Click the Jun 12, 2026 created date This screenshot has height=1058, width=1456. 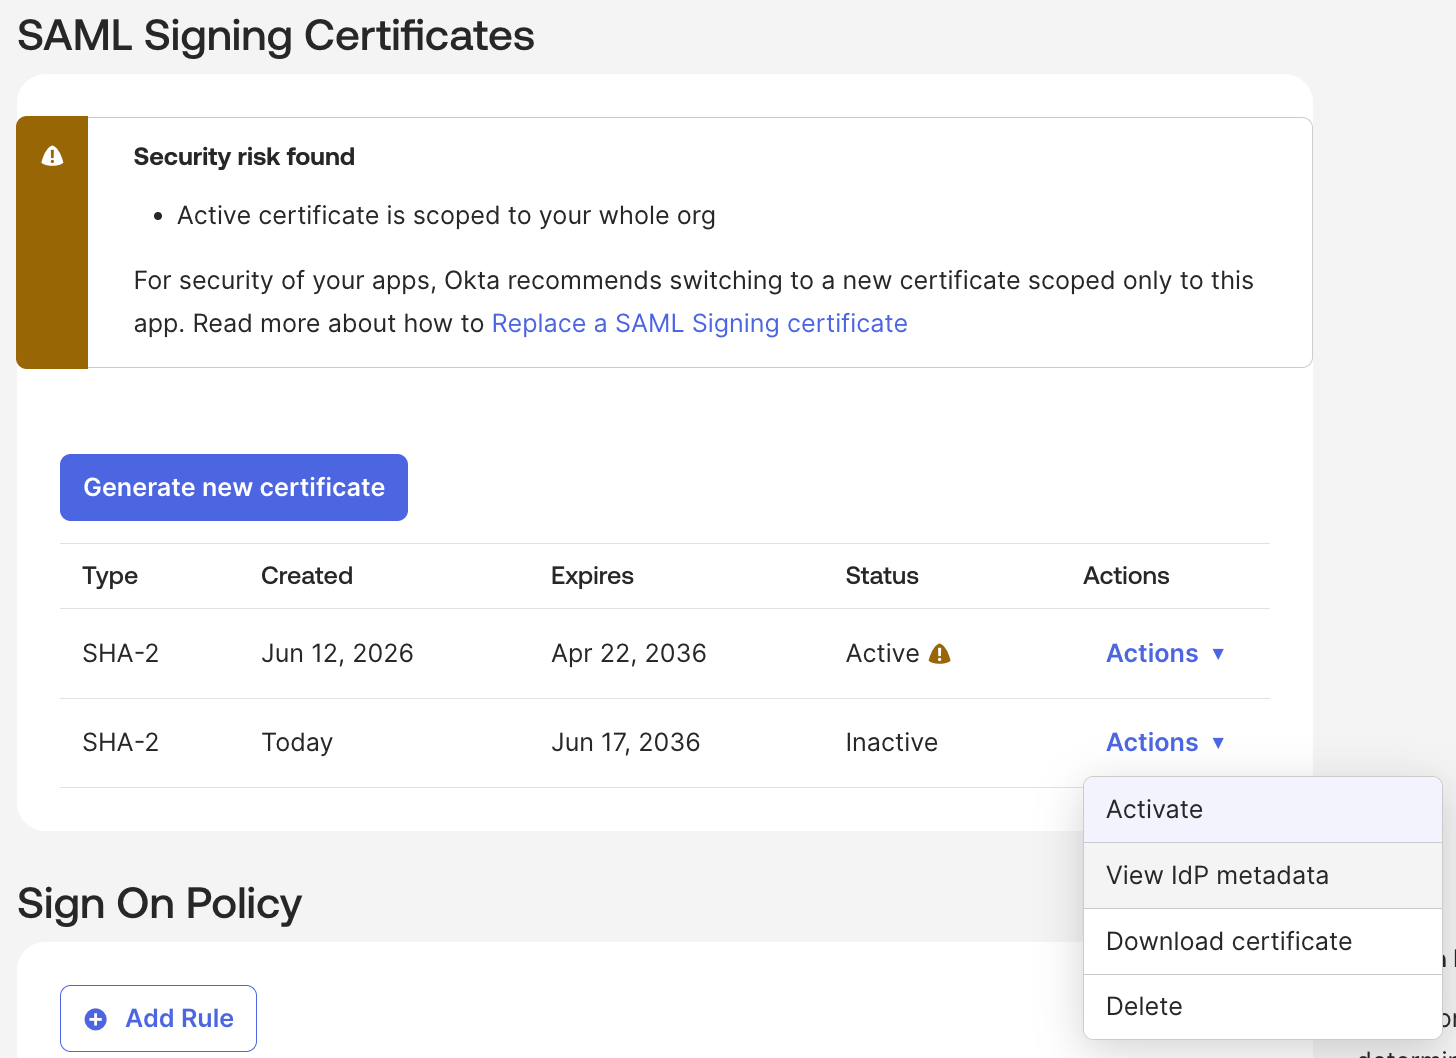(337, 653)
